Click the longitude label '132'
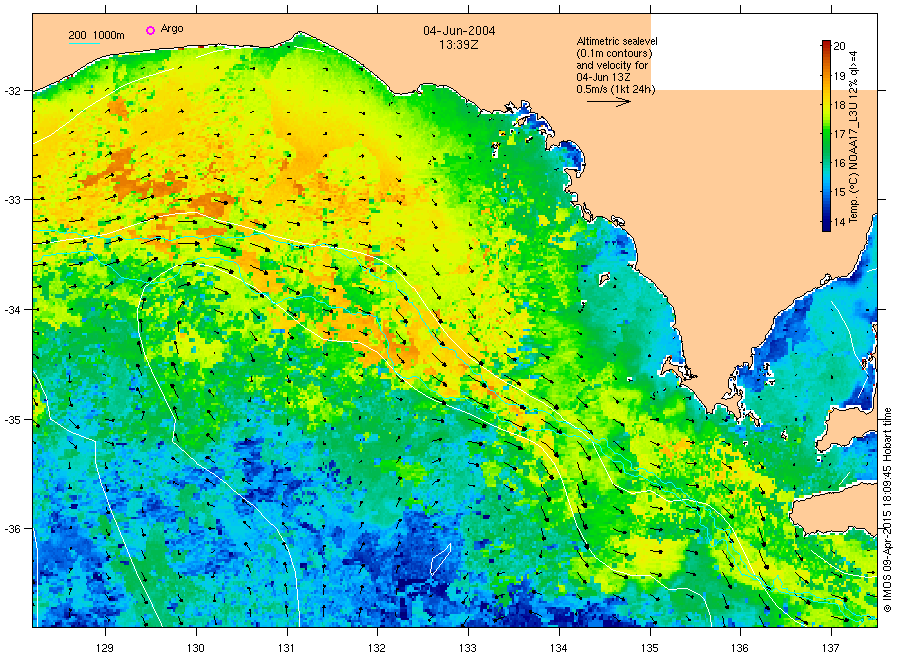Image resolution: width=900 pixels, height=660 pixels. 377,648
